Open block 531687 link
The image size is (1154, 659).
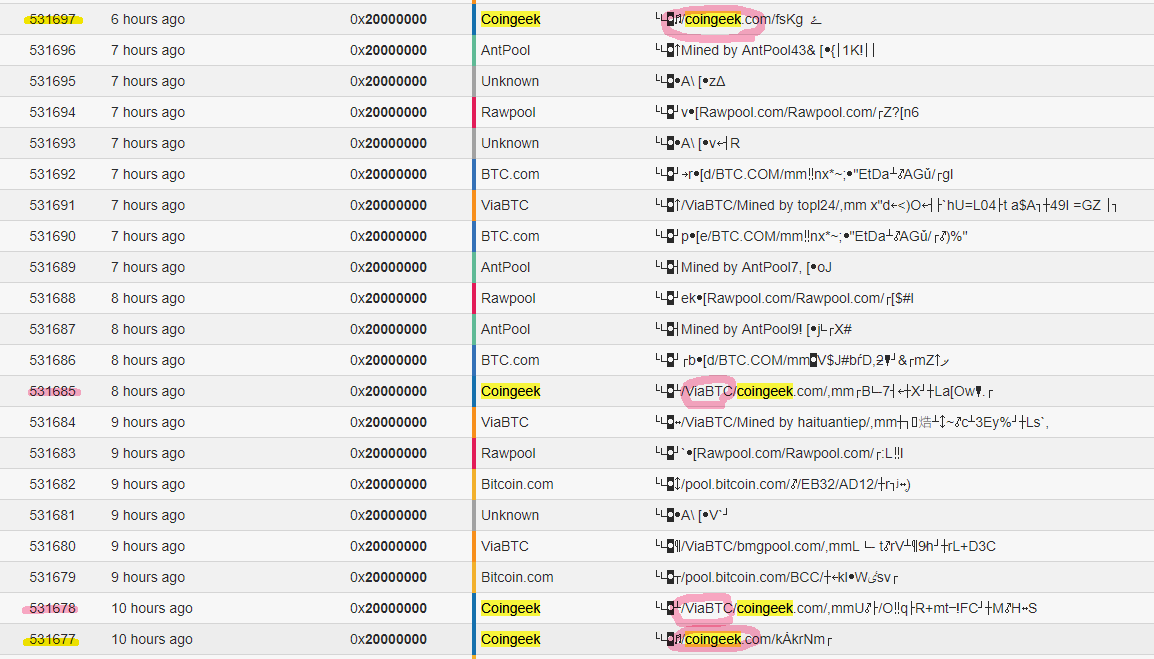tap(52, 329)
